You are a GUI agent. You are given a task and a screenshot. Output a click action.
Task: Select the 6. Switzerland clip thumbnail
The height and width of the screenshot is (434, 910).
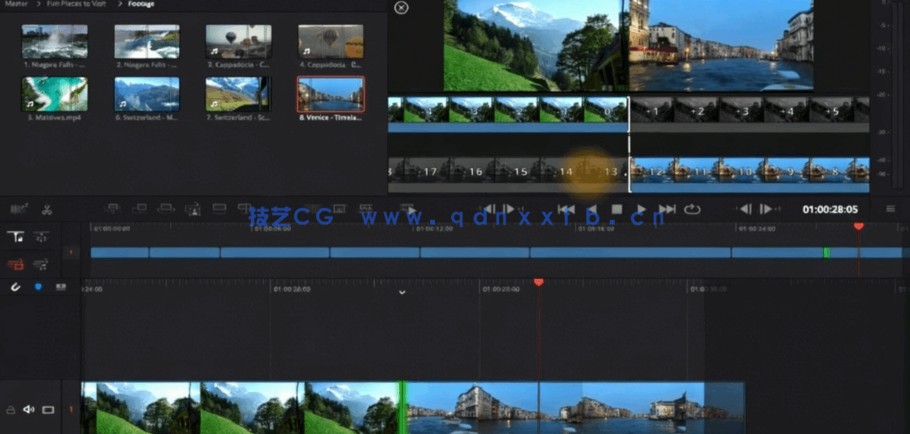147,94
